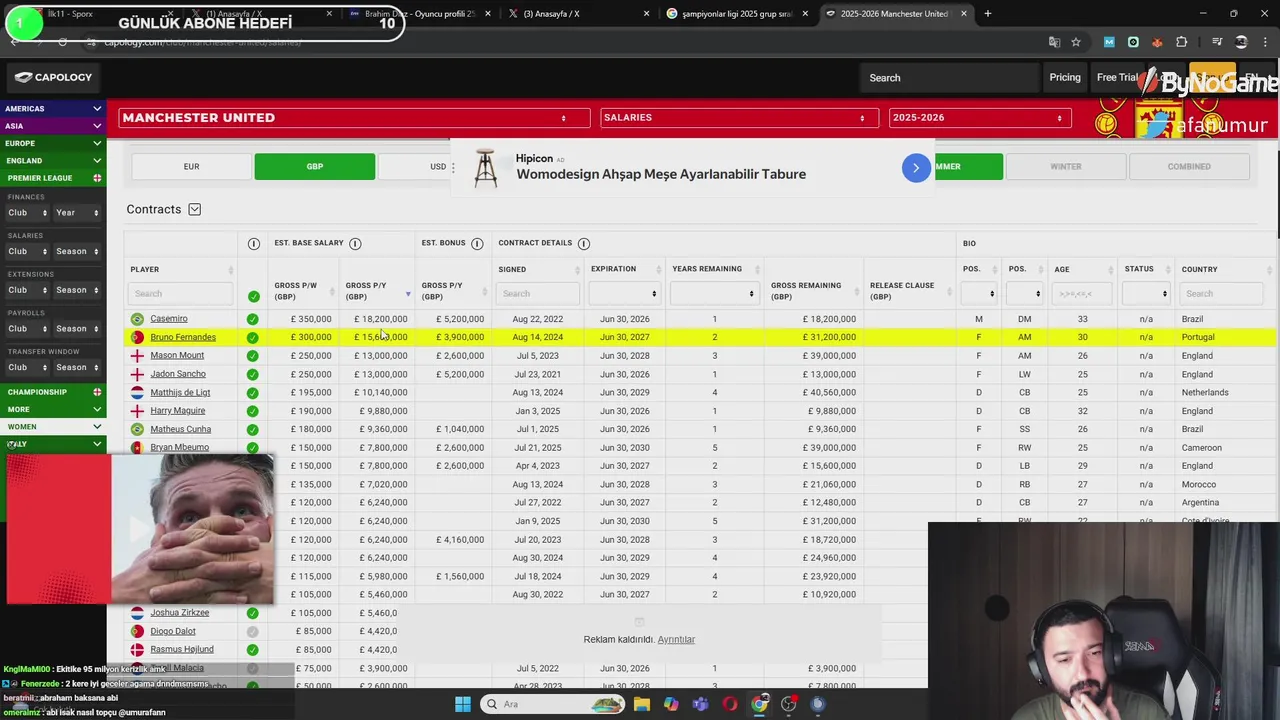Open info icon next to Contract Details
1280x720 pixels.
click(584, 243)
